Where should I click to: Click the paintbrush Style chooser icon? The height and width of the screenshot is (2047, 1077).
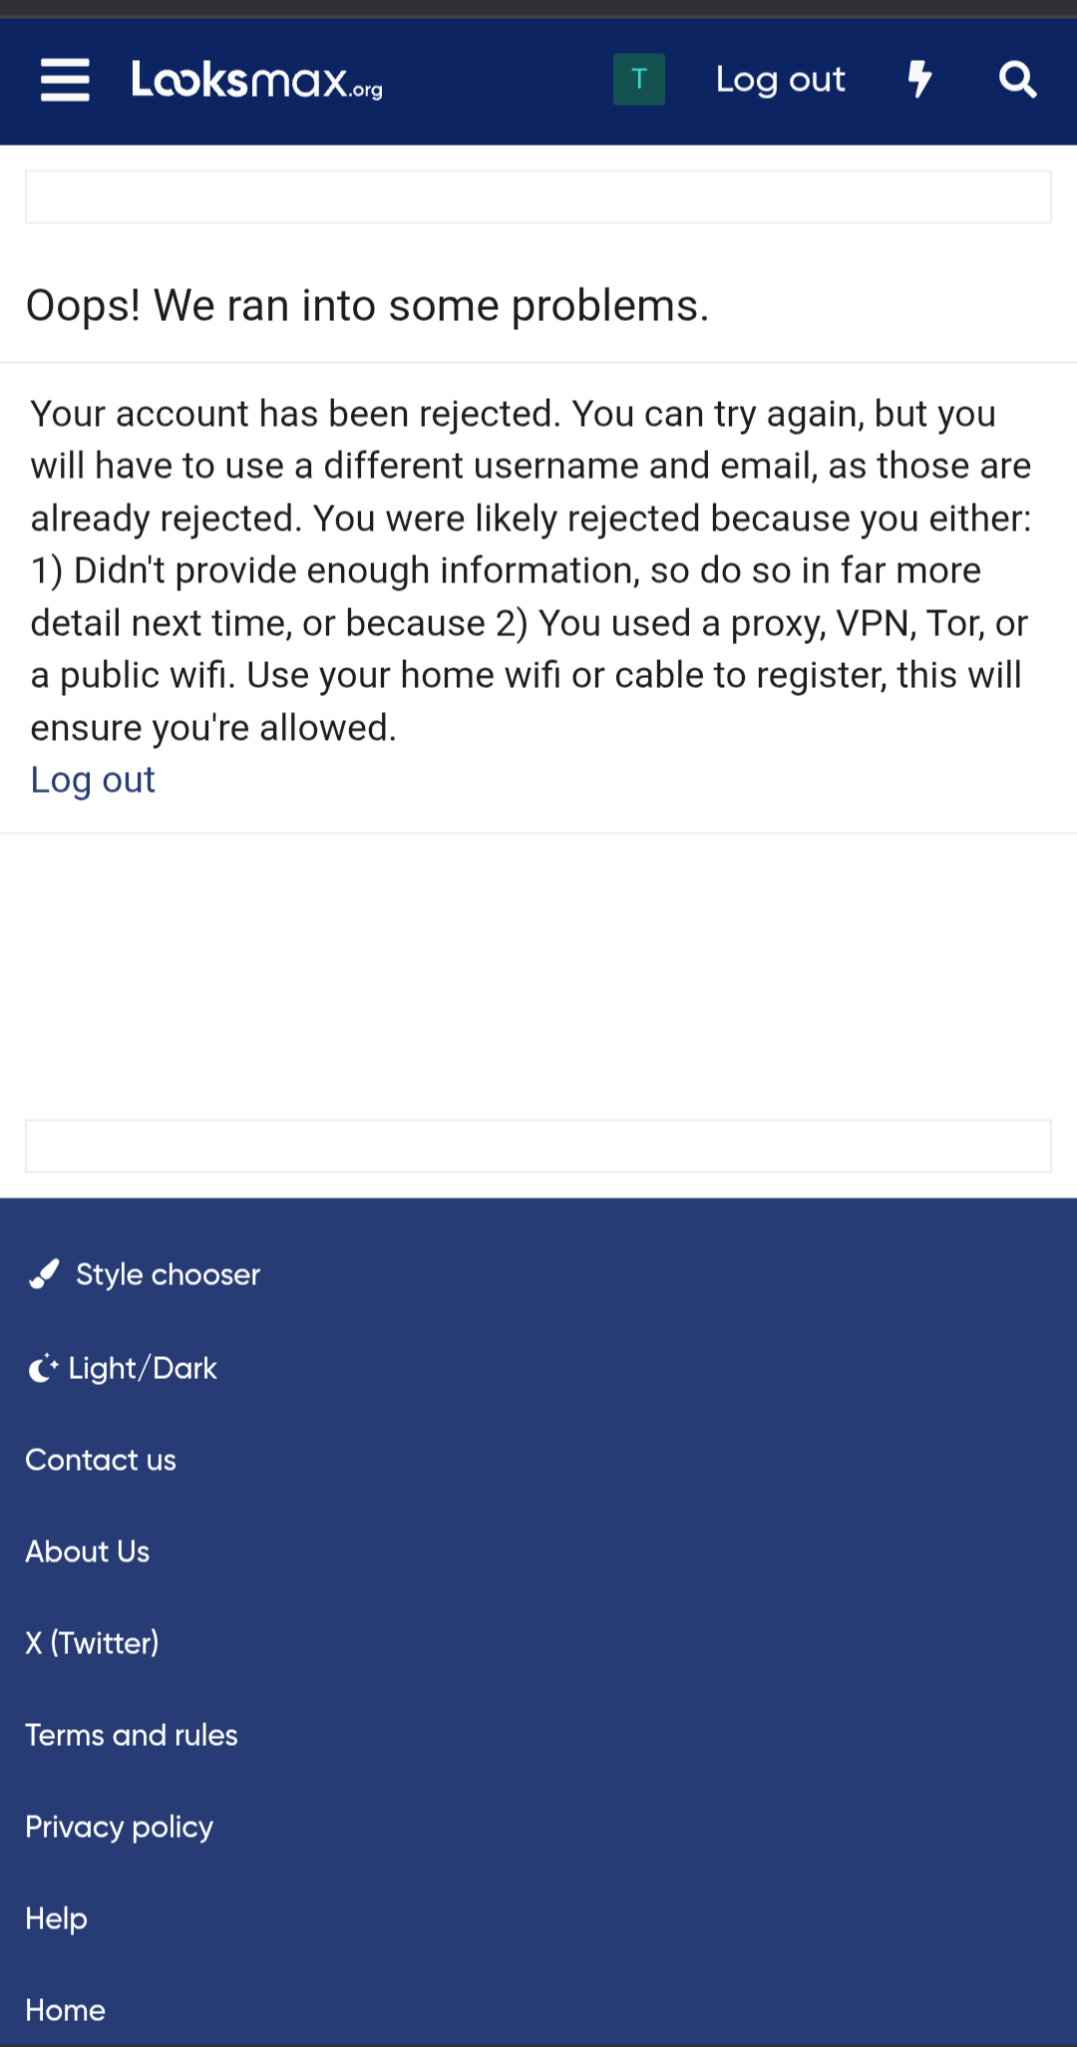[44, 1274]
